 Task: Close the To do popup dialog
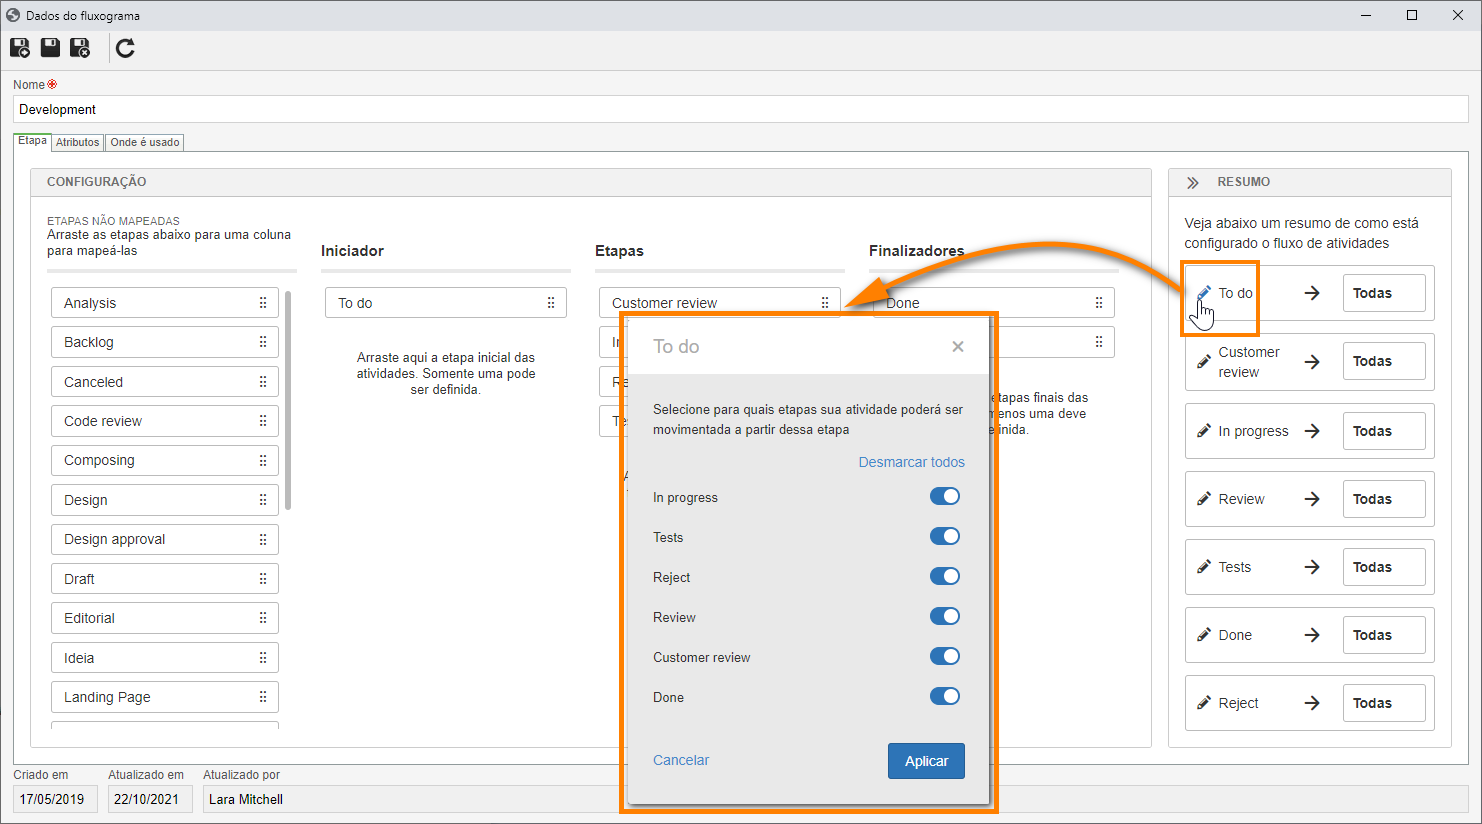tap(958, 347)
